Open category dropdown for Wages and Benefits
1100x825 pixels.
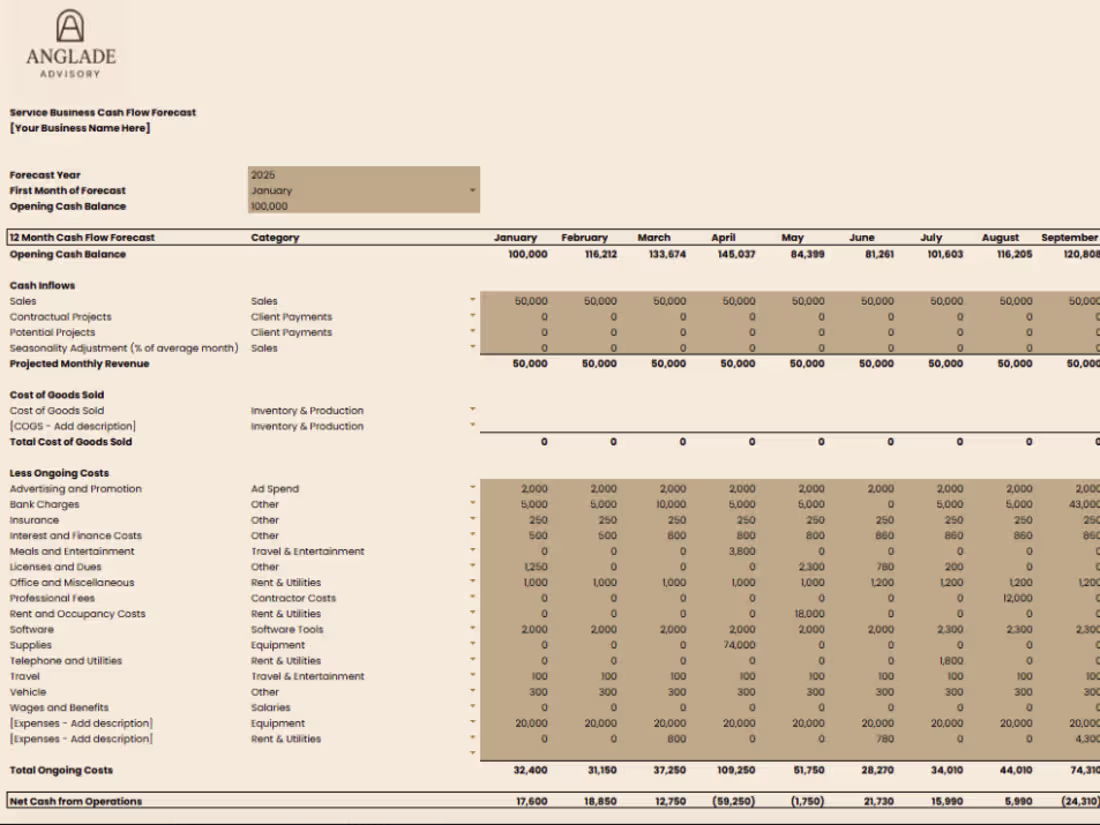pos(473,706)
